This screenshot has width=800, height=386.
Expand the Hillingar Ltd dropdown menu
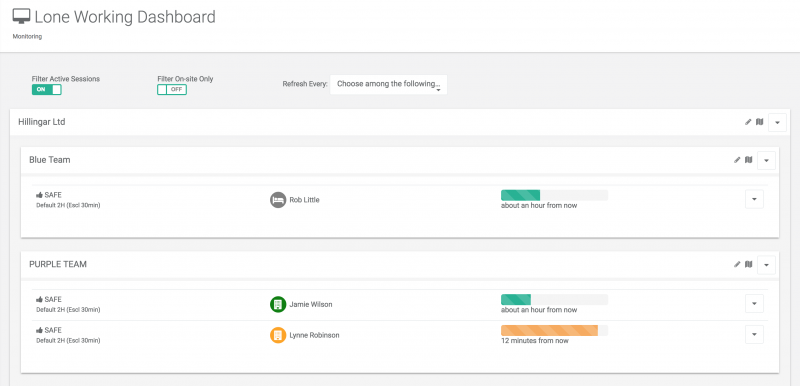click(x=777, y=122)
